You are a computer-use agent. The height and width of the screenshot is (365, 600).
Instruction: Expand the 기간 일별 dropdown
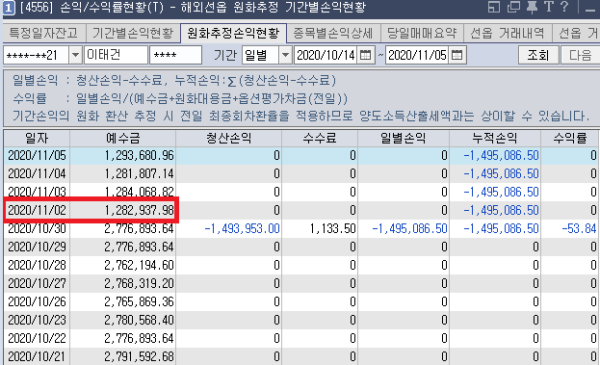285,55
